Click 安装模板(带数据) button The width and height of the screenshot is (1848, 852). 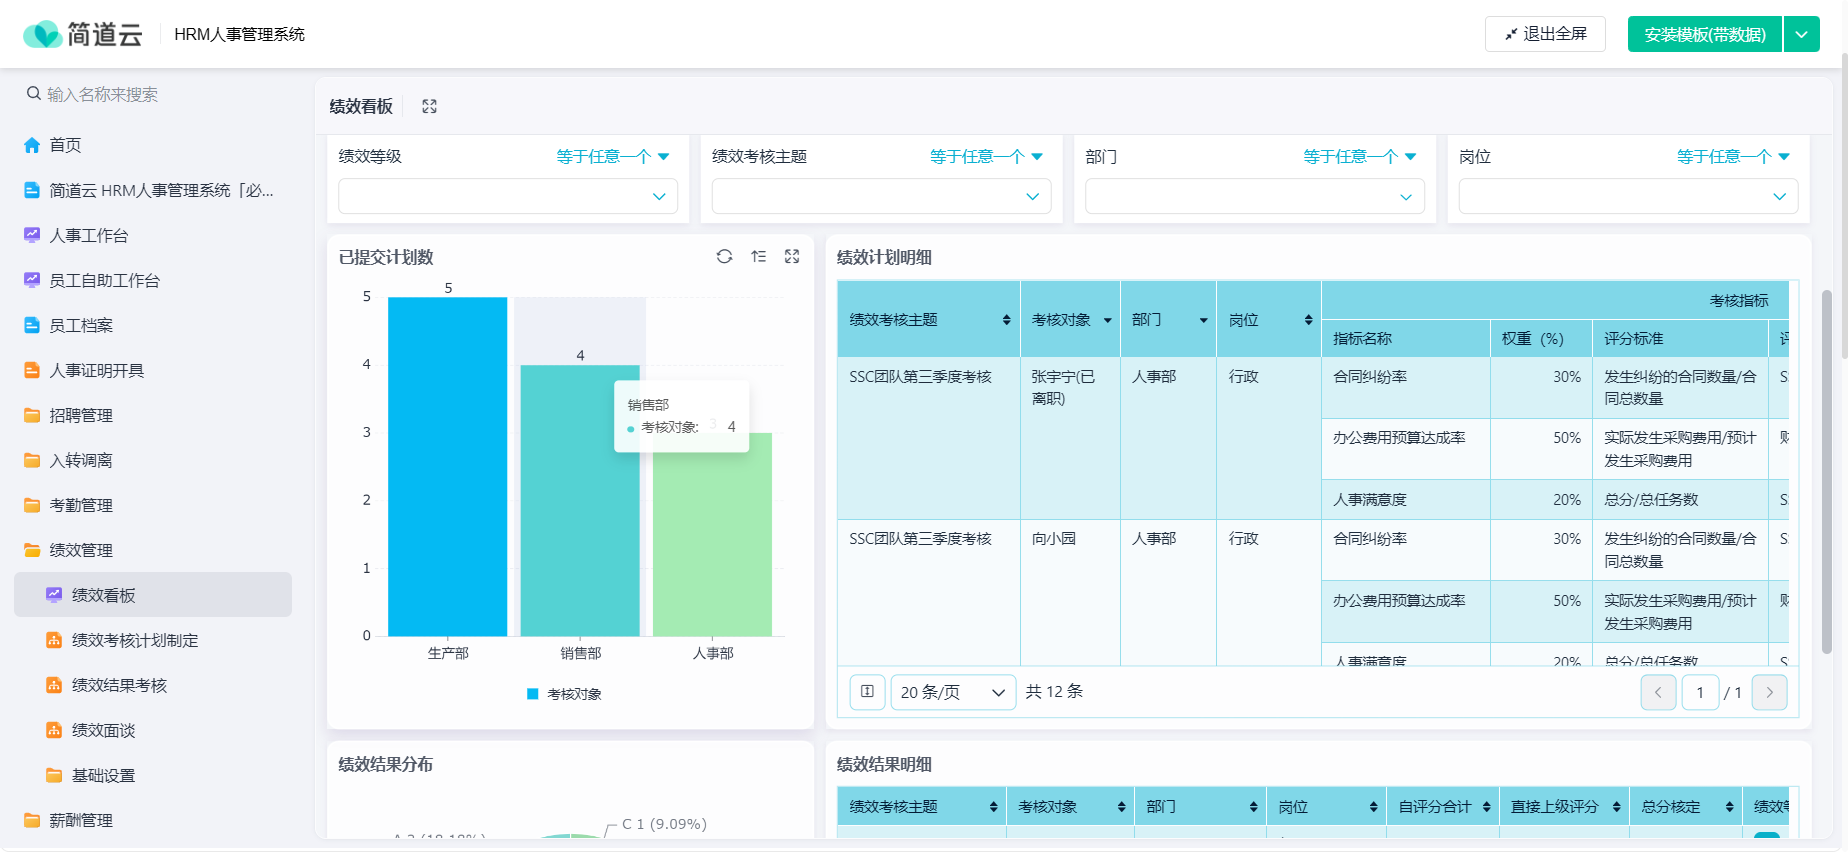pos(1705,34)
